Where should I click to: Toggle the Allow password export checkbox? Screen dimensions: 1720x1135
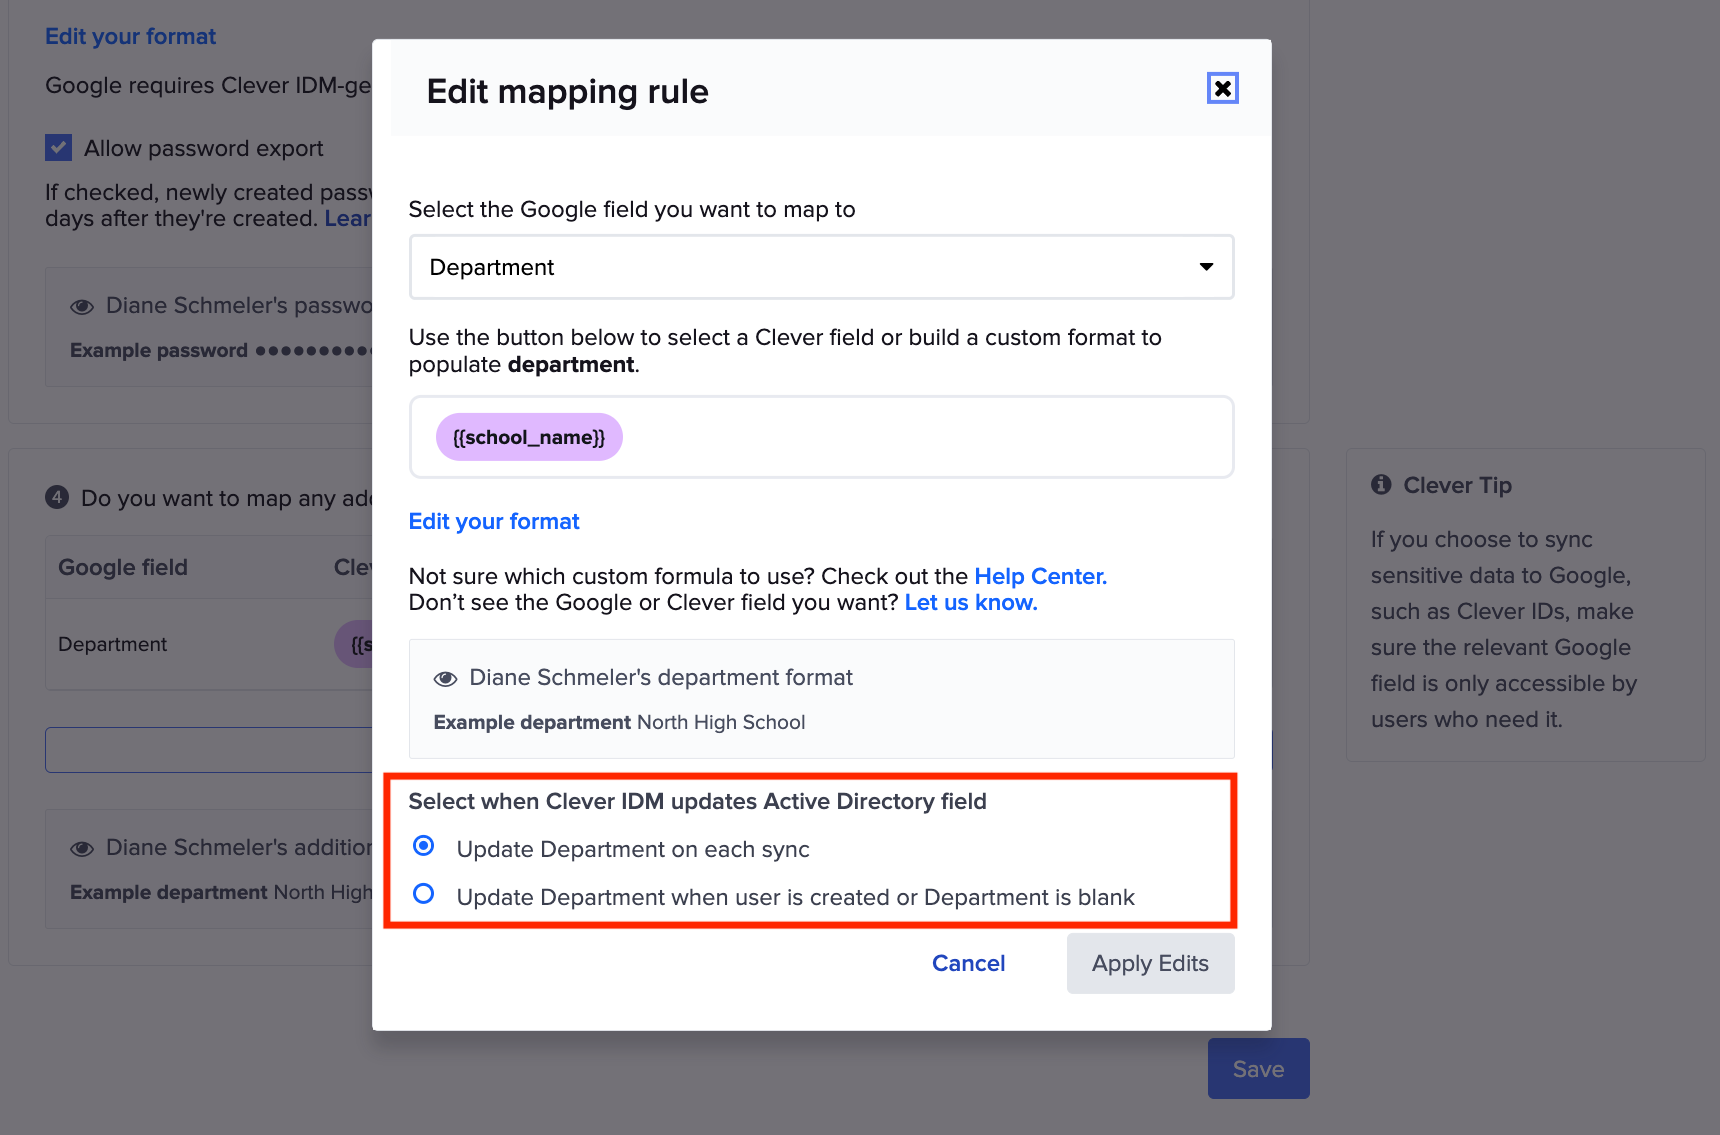tap(59, 148)
